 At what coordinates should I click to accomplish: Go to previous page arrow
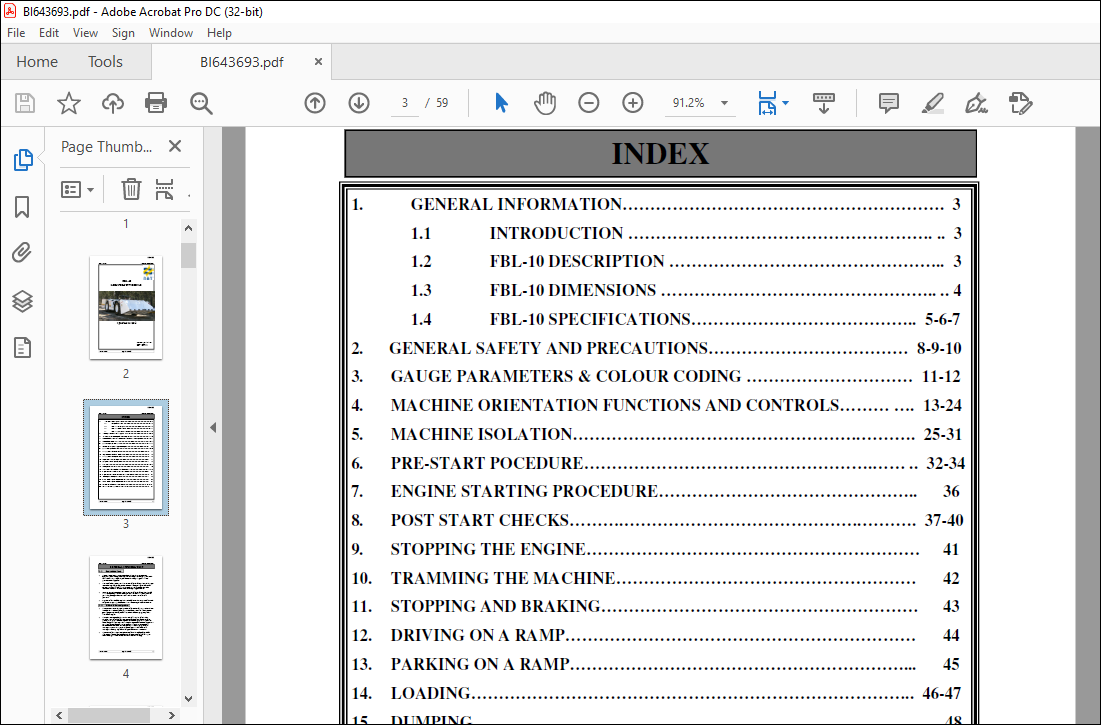point(315,103)
